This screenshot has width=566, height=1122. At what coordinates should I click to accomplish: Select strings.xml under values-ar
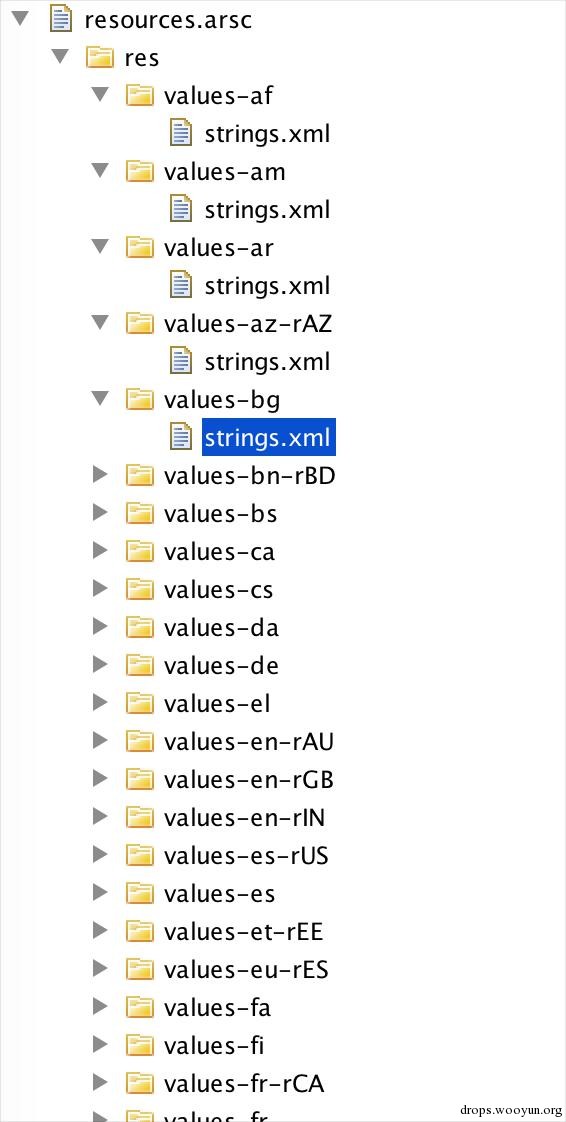[267, 286]
